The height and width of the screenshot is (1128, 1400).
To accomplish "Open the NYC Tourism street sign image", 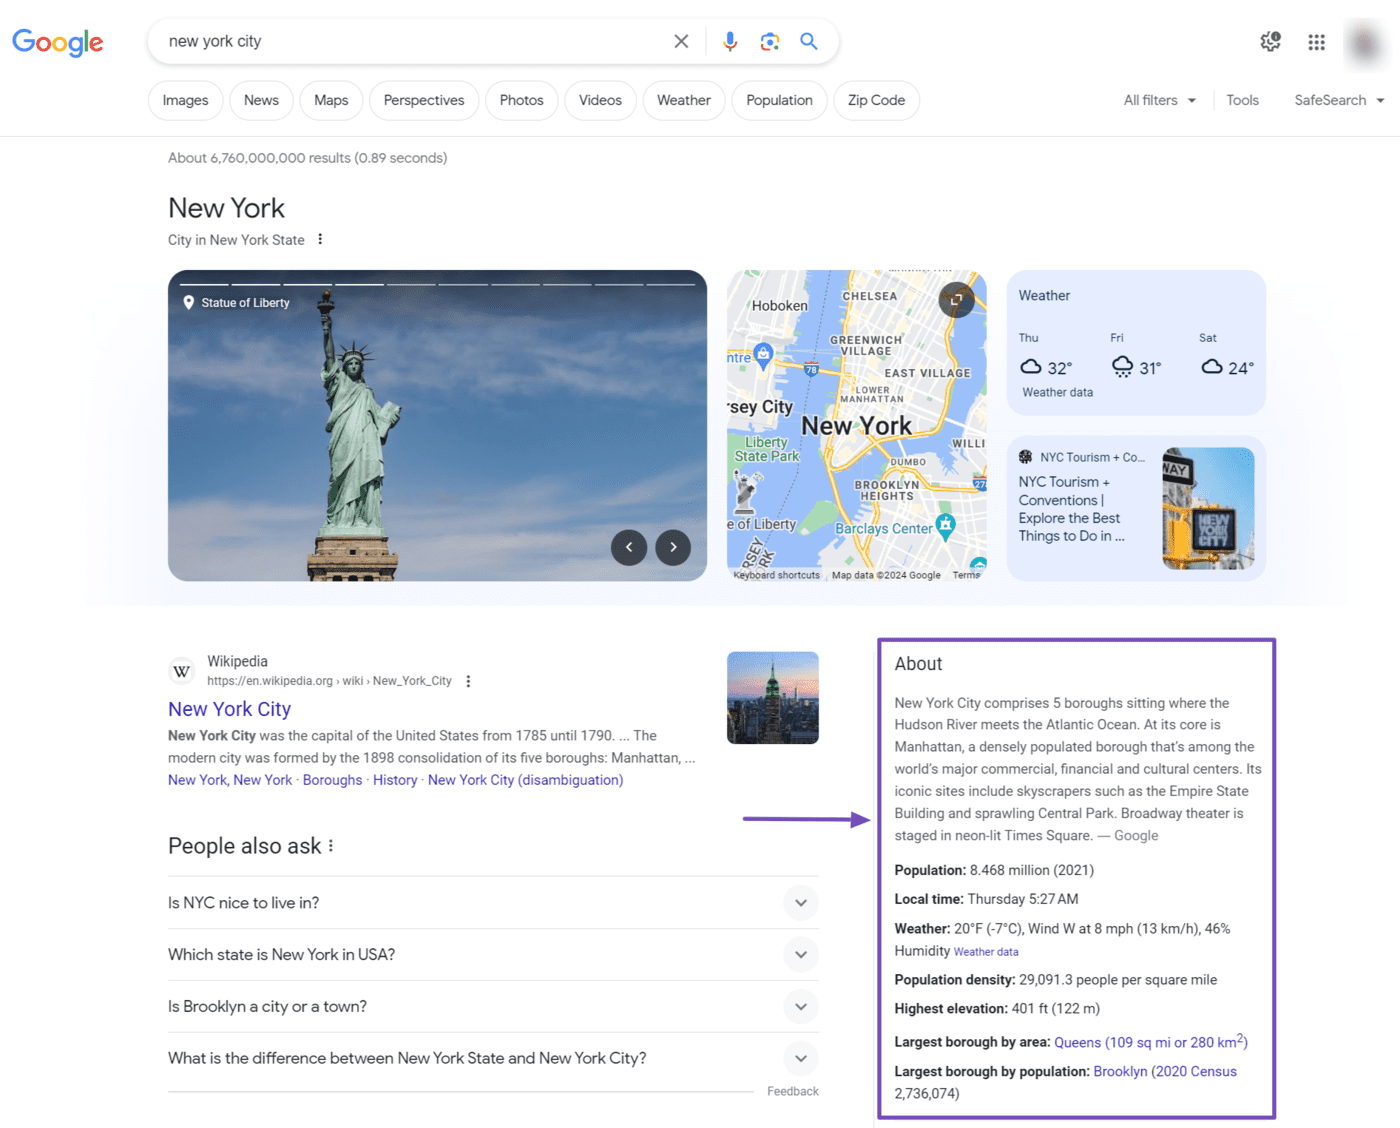I will point(1208,508).
